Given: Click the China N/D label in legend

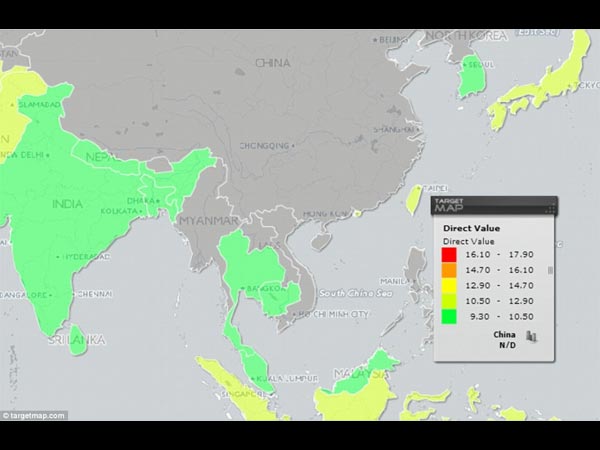Looking at the screenshot, I should click(x=507, y=339).
